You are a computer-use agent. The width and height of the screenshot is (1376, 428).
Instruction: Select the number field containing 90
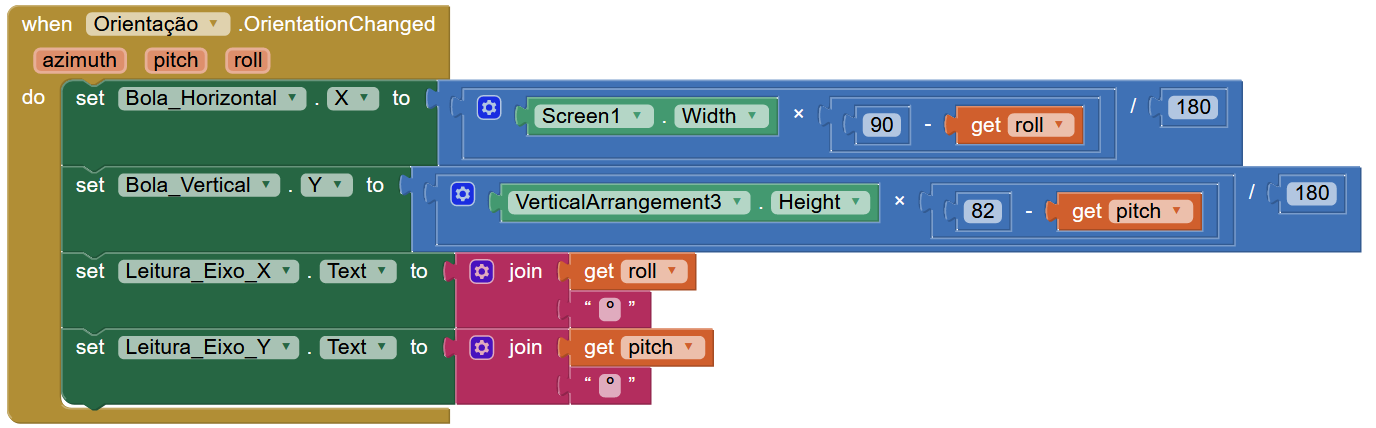click(881, 125)
